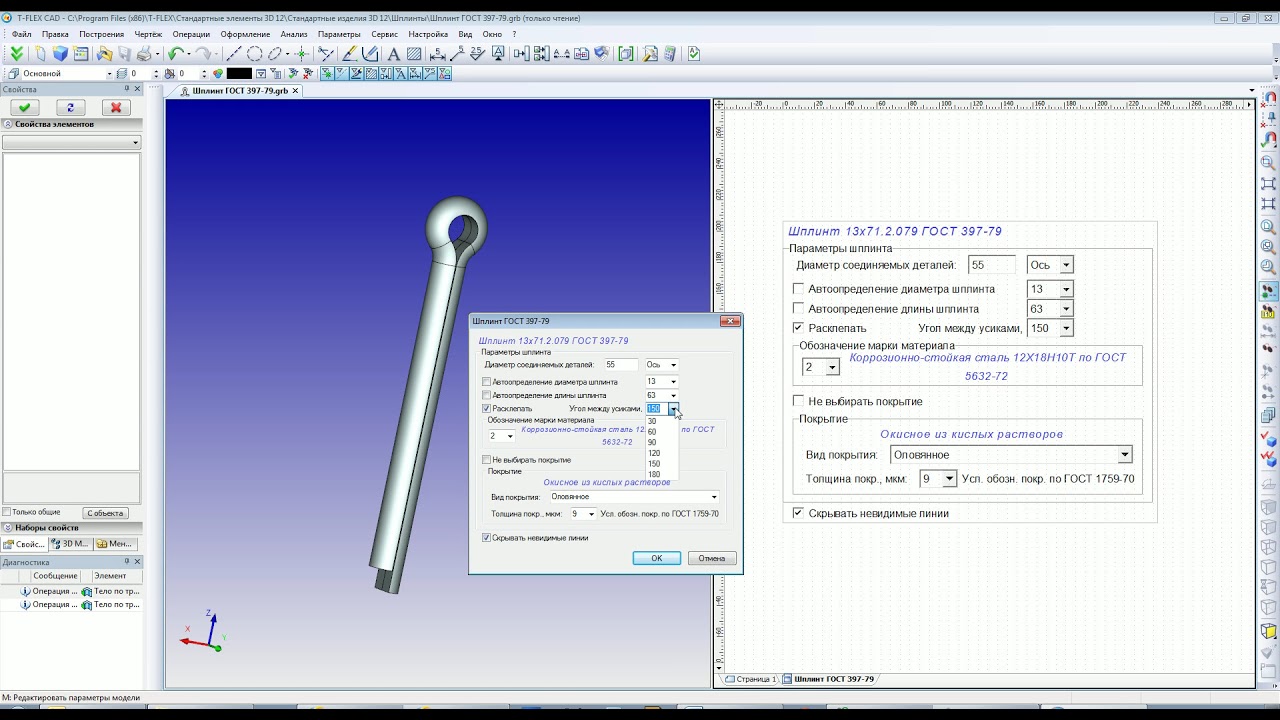Toggle Скрывать невидимые линии on drawing page
Image resolution: width=1280 pixels, height=720 pixels.
[798, 513]
